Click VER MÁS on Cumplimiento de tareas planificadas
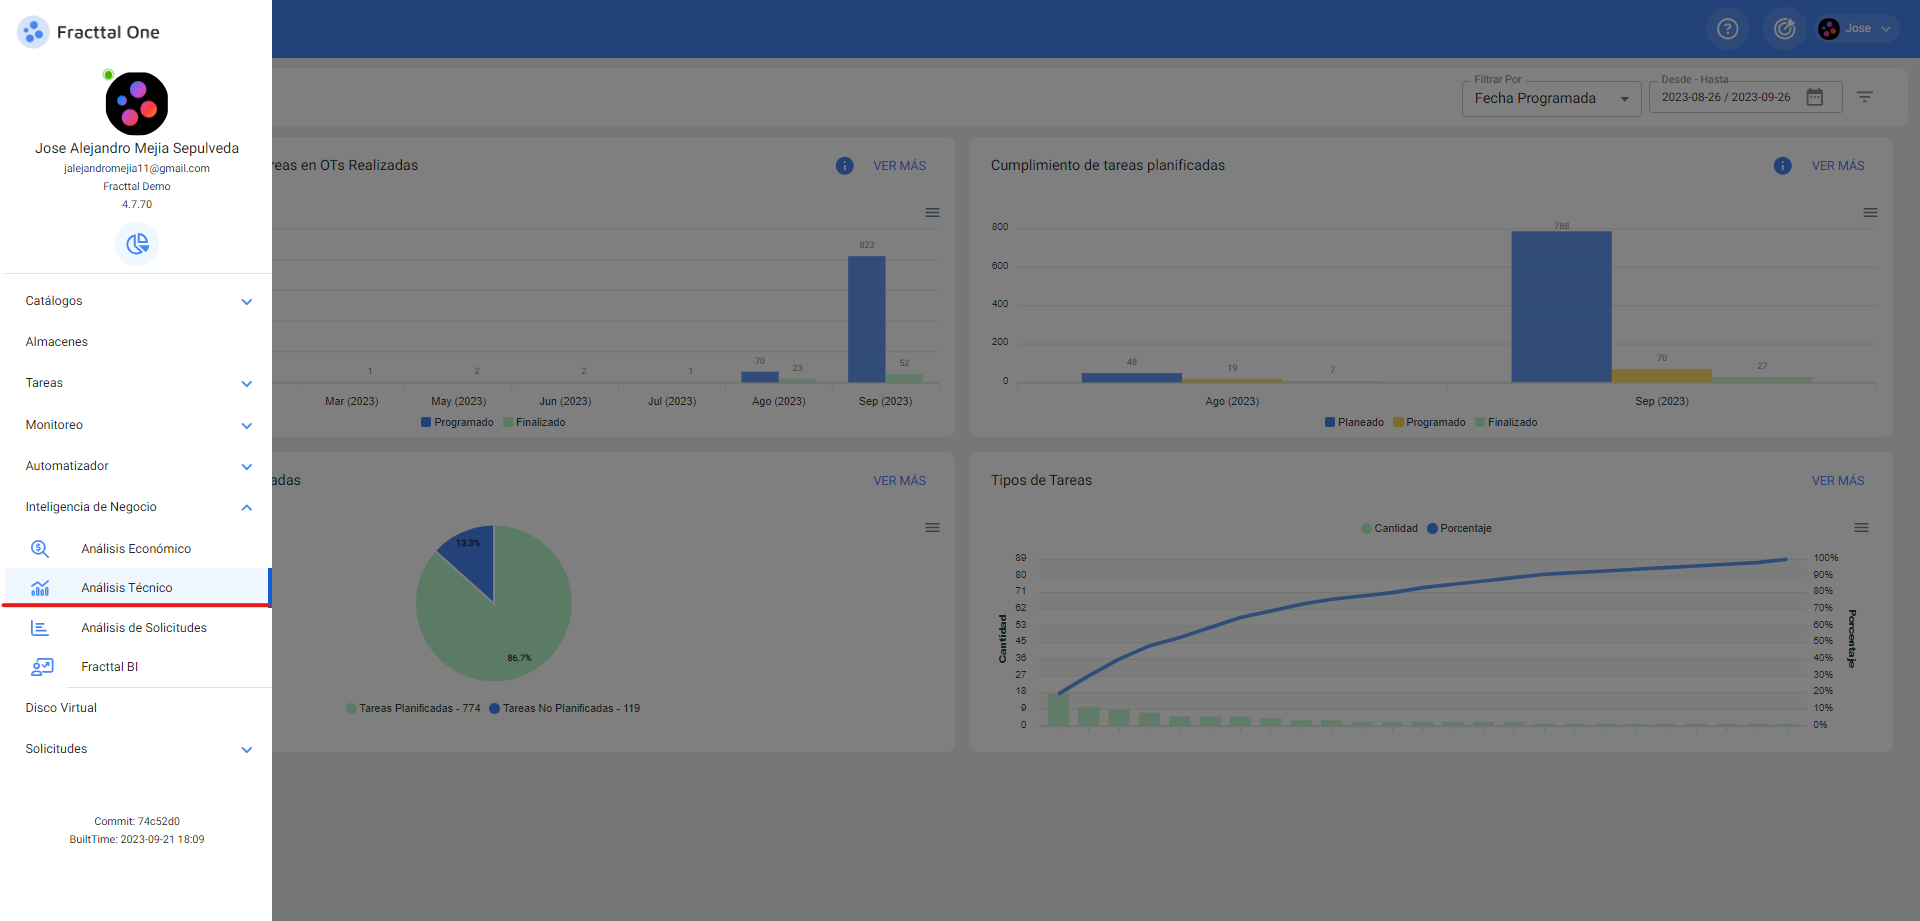The width and height of the screenshot is (1920, 921). pos(1837,166)
